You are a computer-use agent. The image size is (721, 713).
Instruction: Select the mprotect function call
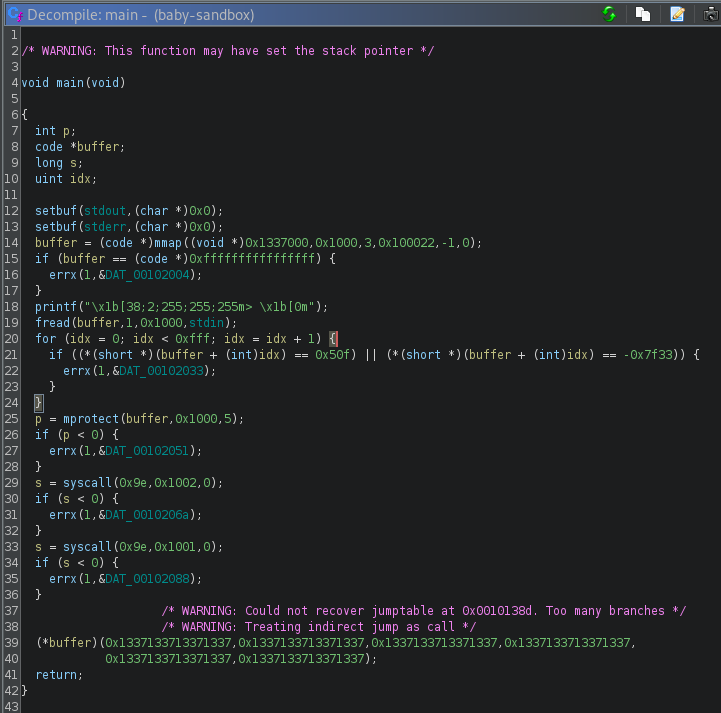[91, 418]
